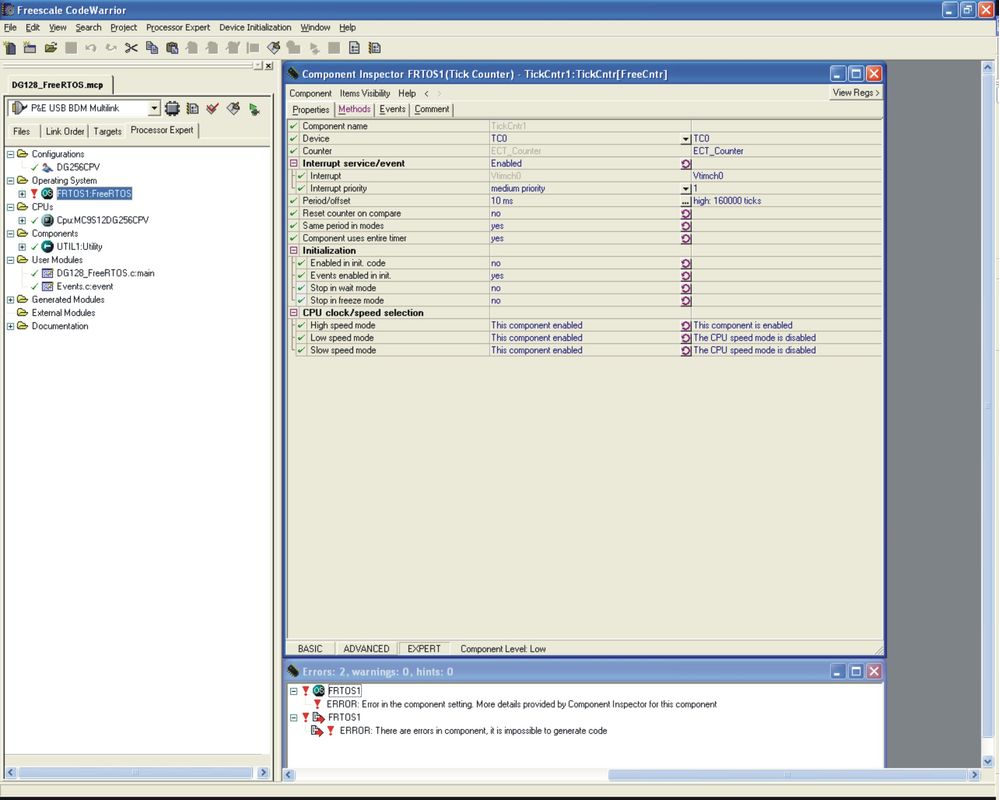Open the Device Initialization menu
Image resolution: width=999 pixels, height=800 pixels.
point(255,27)
